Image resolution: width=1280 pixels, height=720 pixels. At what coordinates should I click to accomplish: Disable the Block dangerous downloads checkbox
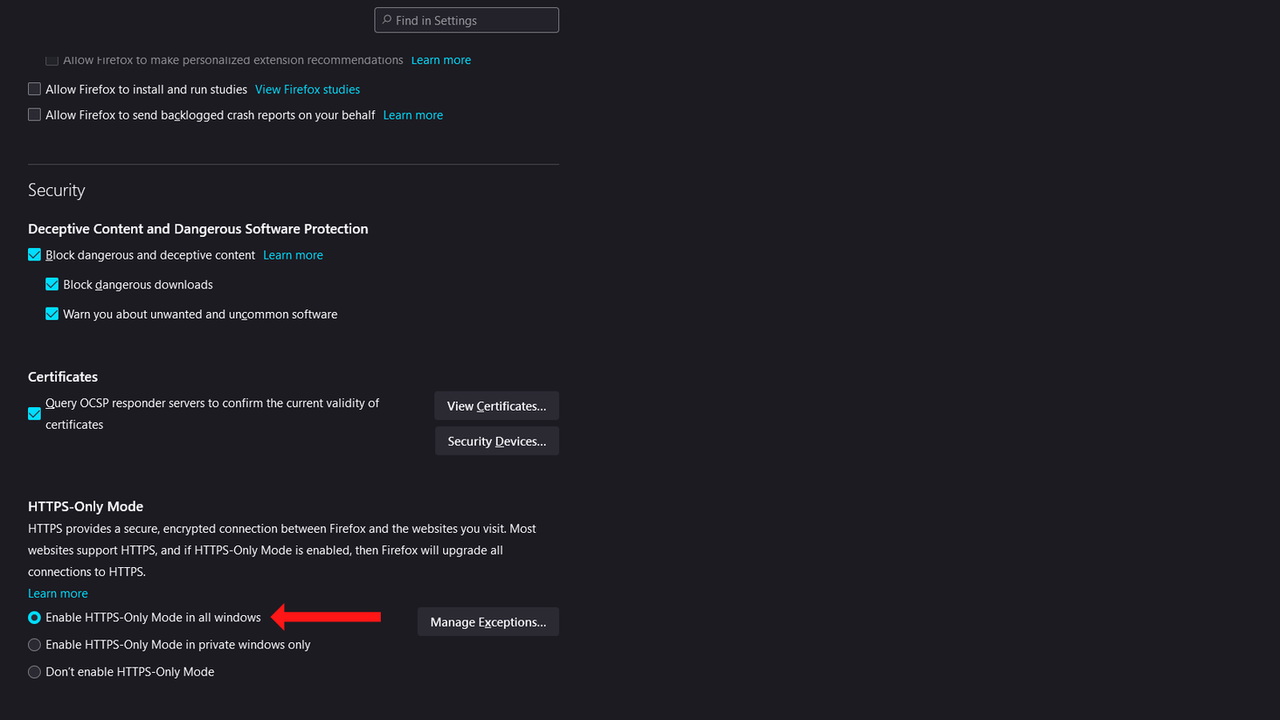pyautogui.click(x=52, y=285)
